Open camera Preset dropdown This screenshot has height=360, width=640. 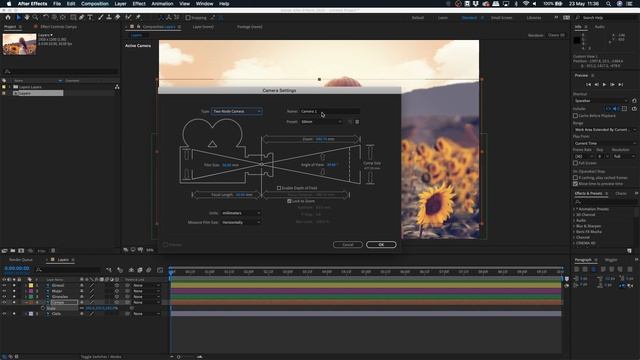321,122
